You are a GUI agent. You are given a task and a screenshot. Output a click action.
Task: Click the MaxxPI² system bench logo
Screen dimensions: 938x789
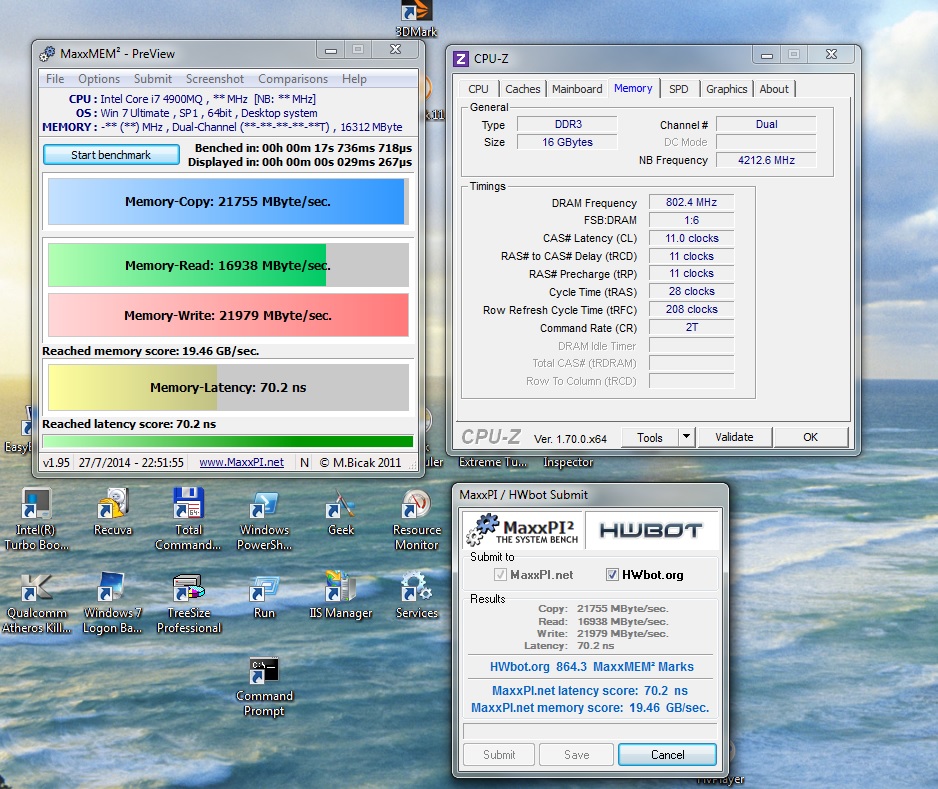point(524,530)
